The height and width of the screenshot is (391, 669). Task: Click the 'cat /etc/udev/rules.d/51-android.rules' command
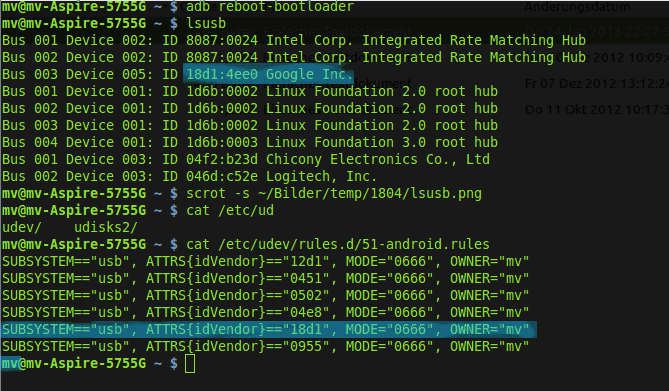pos(338,244)
